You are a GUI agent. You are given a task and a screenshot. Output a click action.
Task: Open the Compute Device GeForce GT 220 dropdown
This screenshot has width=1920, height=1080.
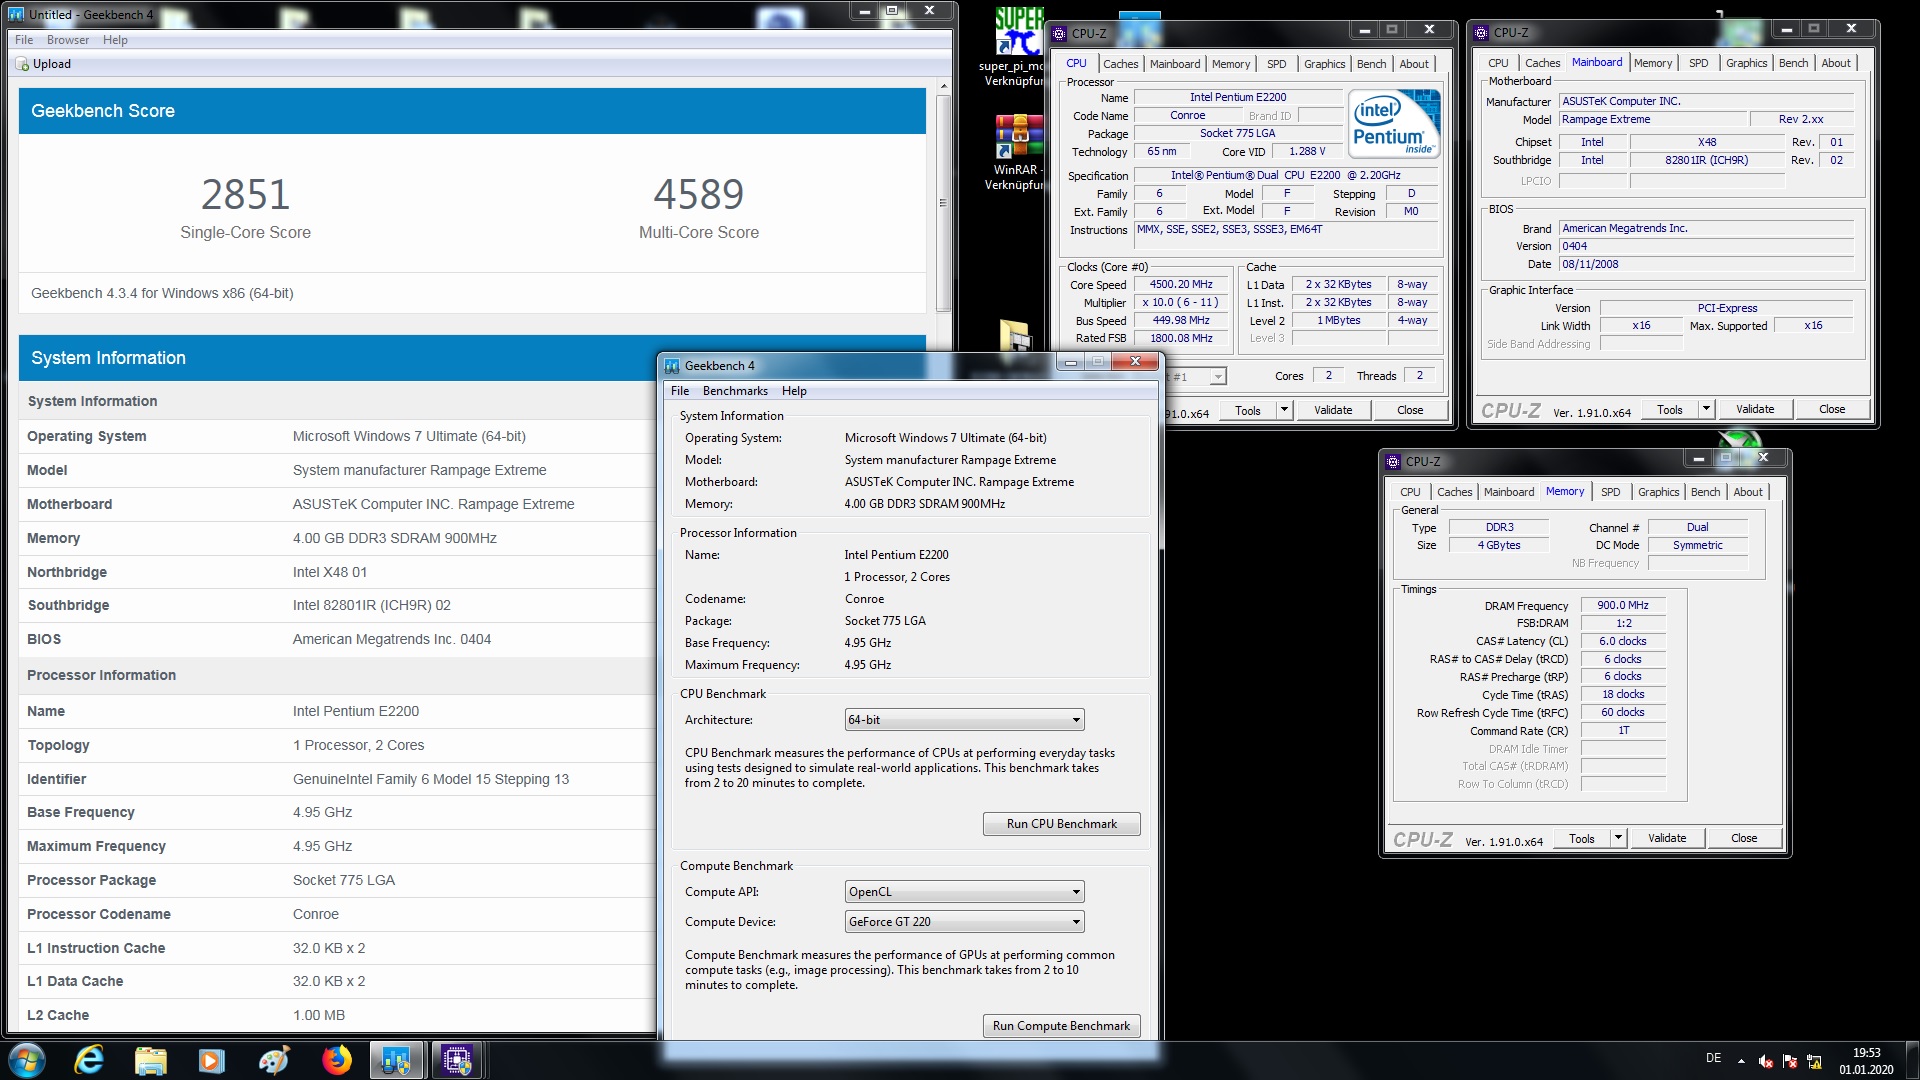[x=964, y=922]
